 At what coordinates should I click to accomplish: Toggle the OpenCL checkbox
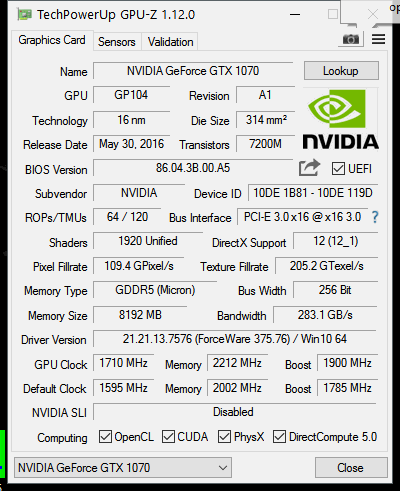click(105, 437)
